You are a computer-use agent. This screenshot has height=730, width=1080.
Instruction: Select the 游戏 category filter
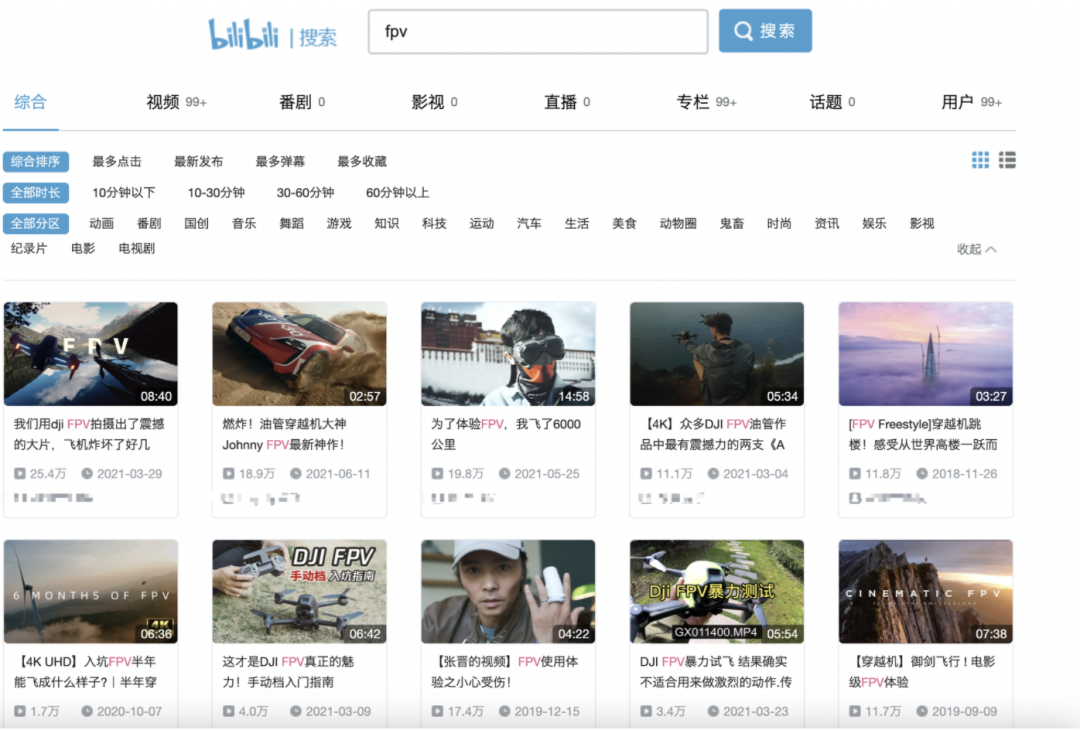tap(338, 223)
